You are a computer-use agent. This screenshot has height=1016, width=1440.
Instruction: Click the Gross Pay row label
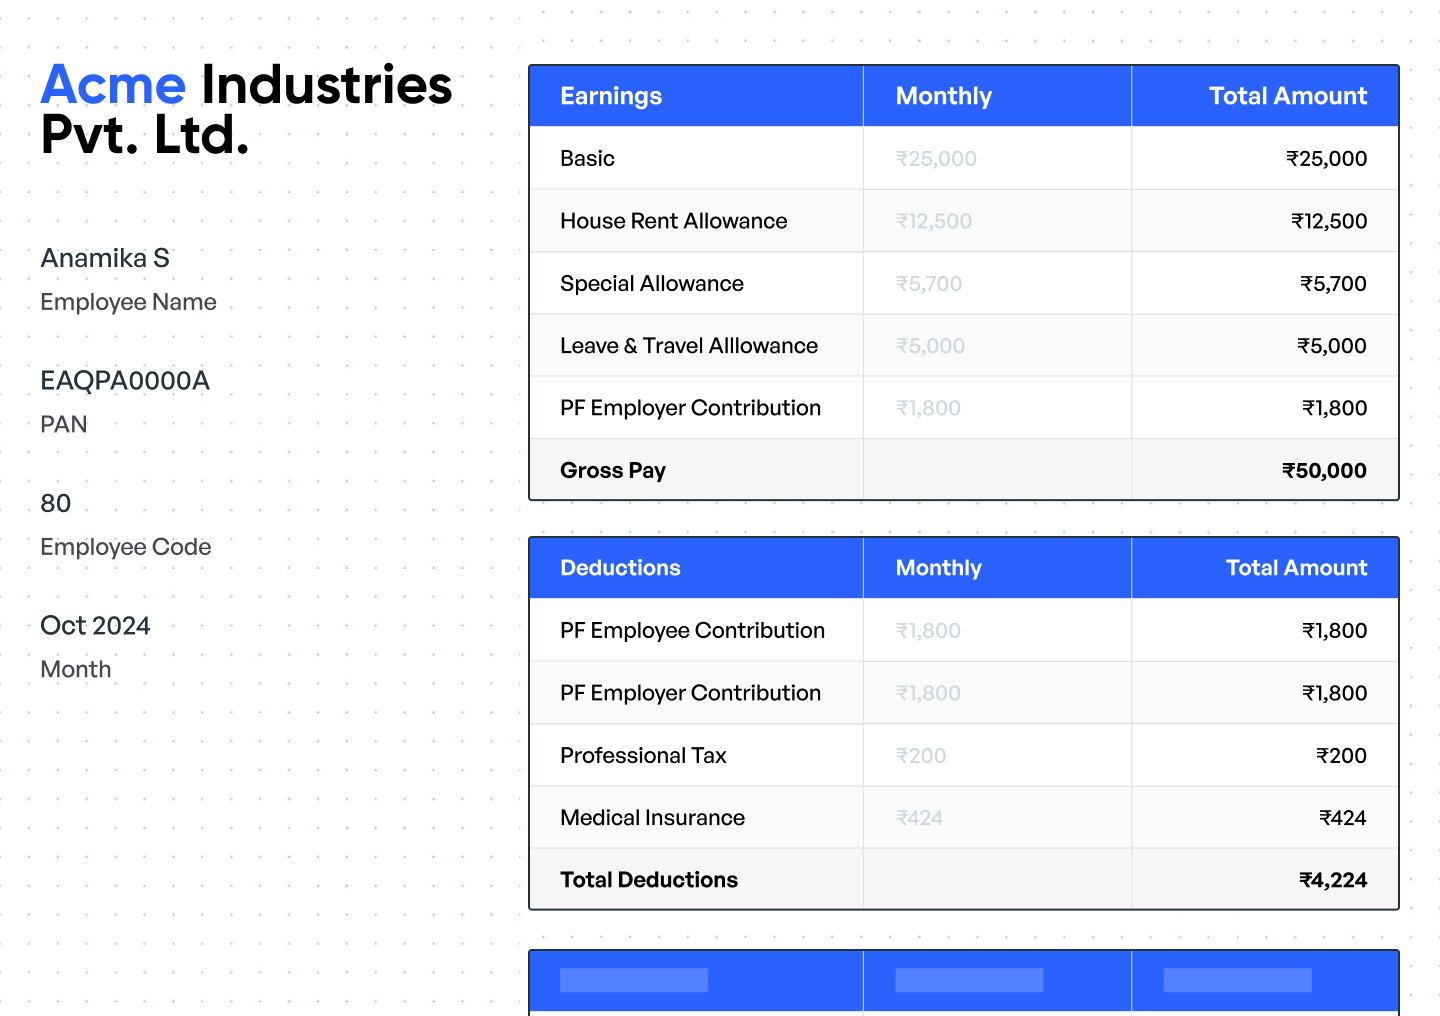coord(613,471)
